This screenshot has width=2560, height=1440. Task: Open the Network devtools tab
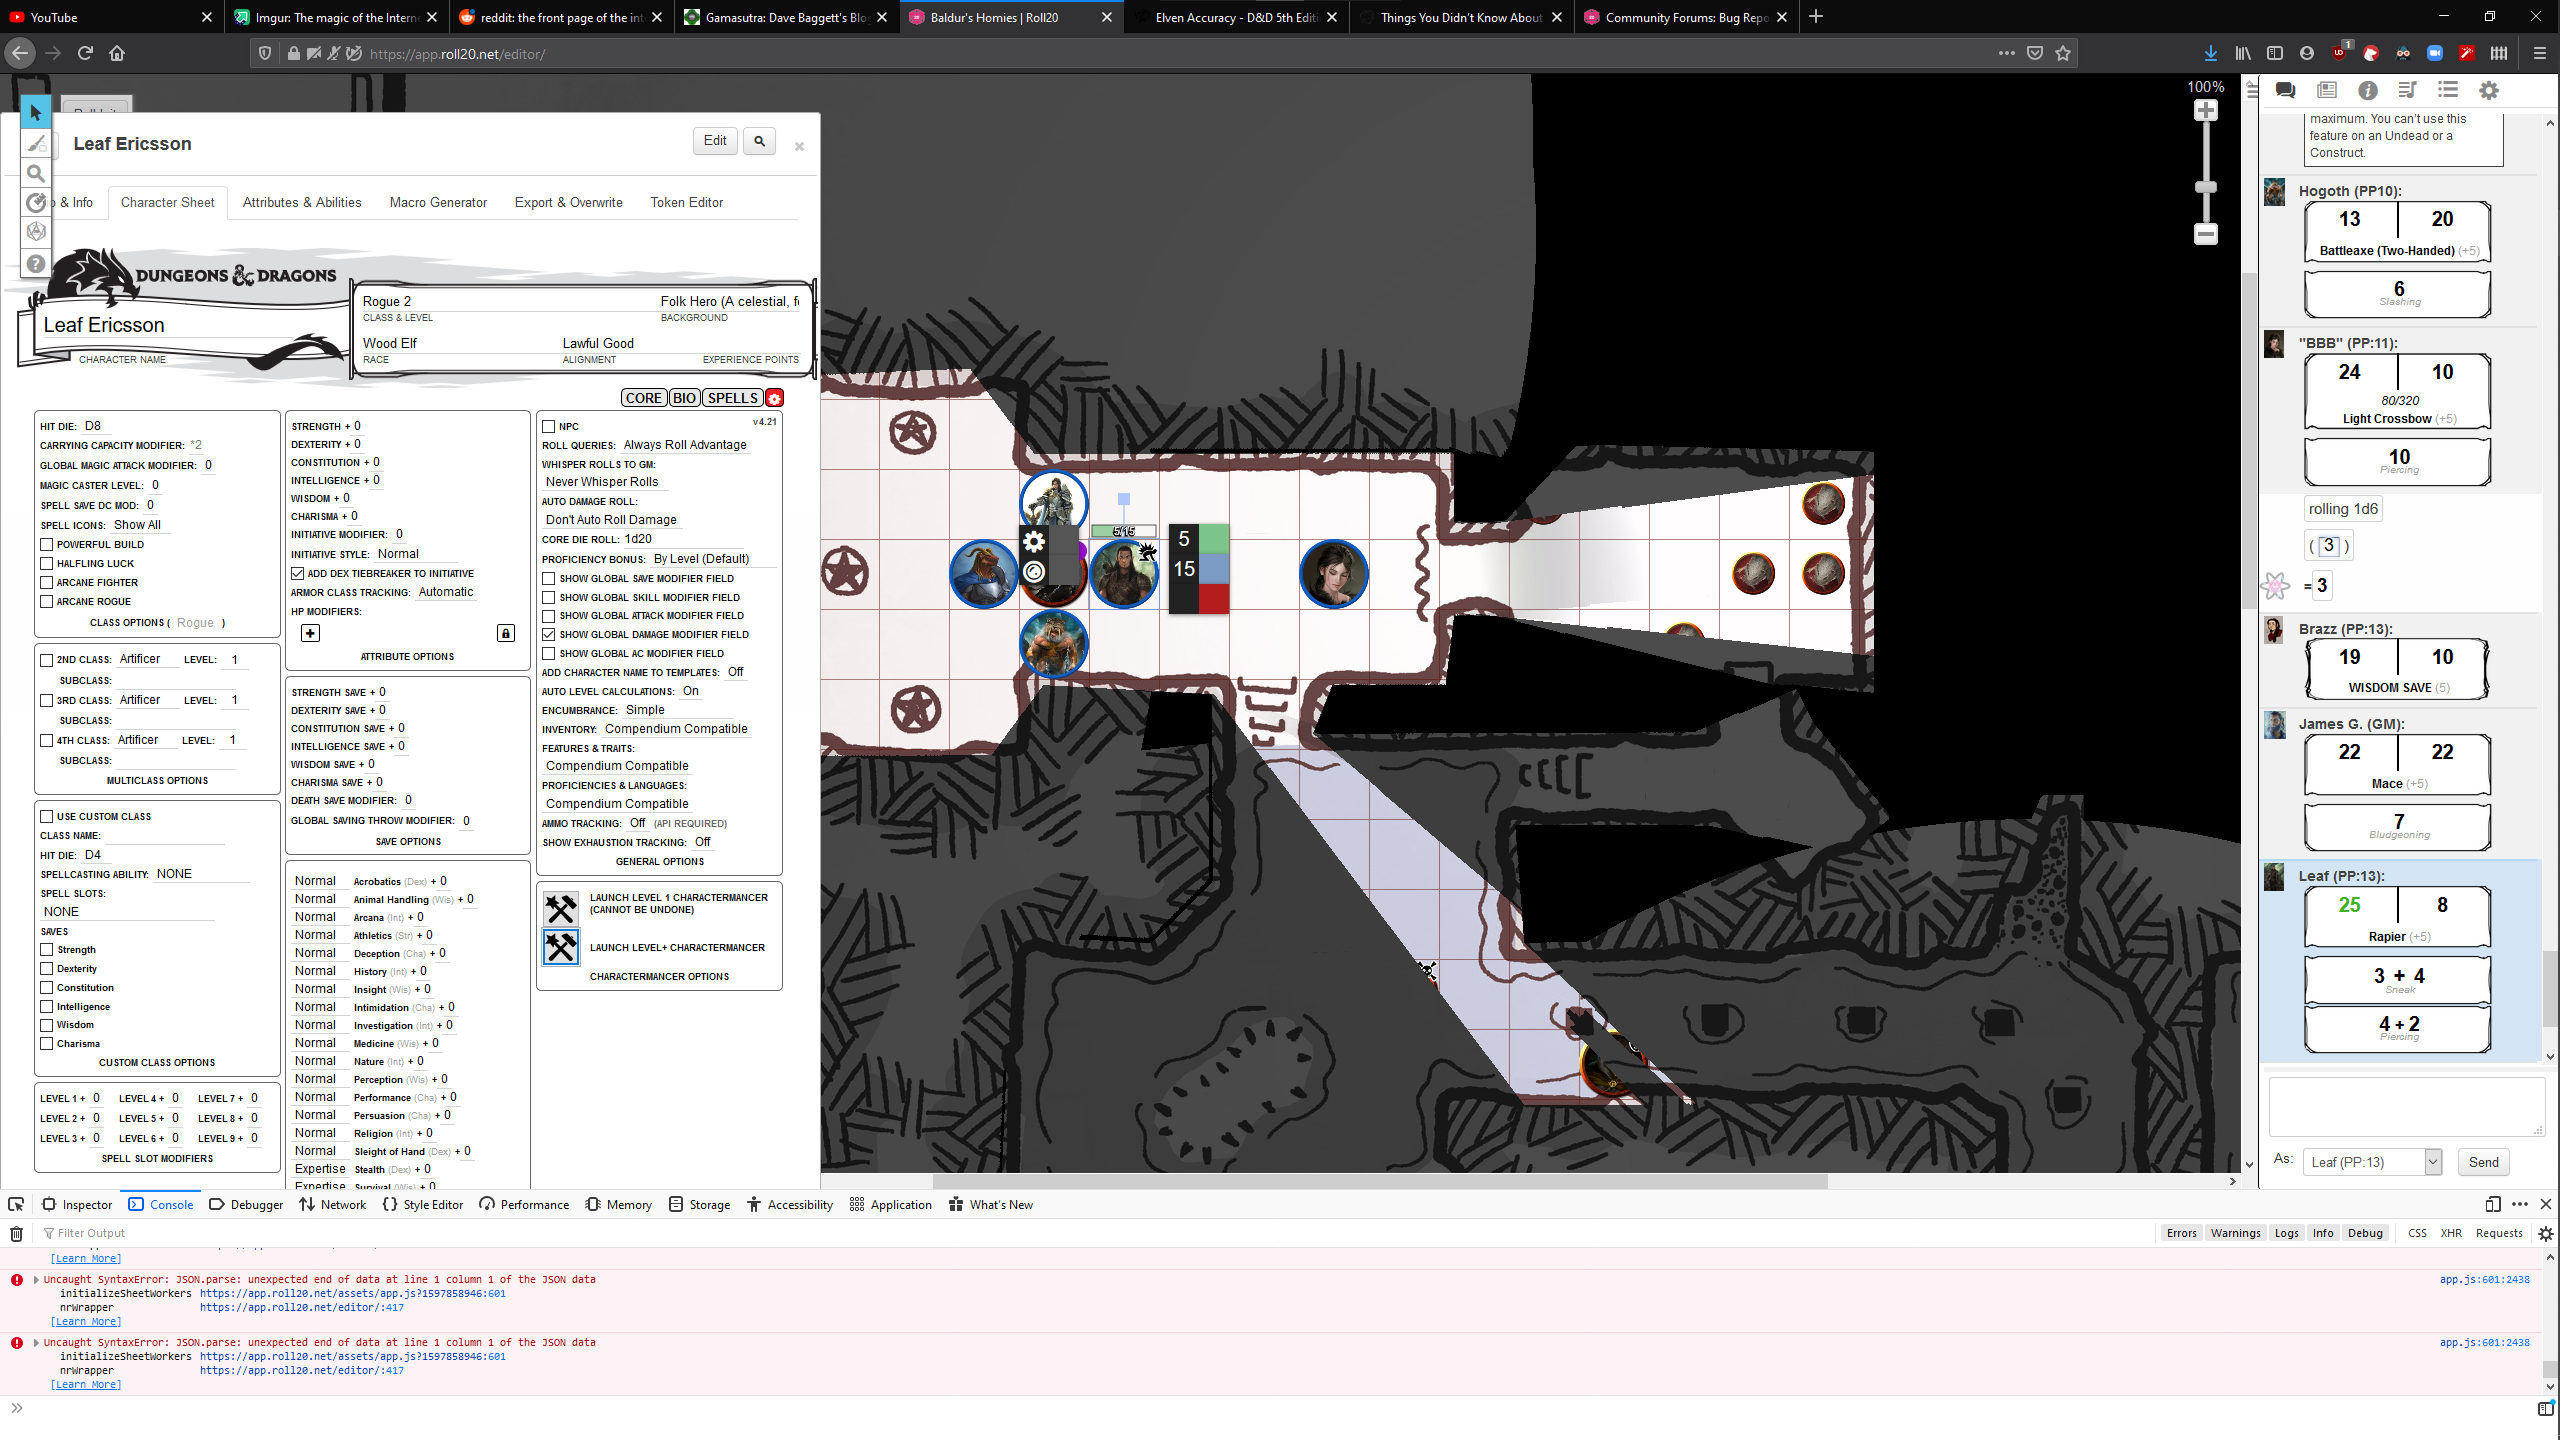coord(333,1205)
